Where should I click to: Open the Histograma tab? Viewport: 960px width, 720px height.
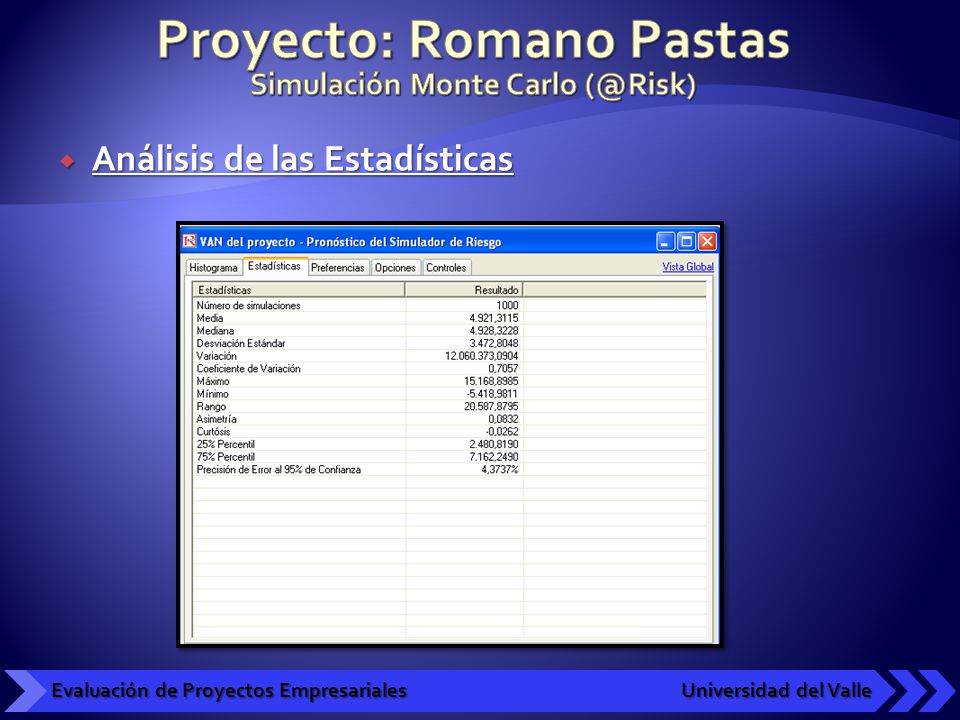(x=213, y=268)
